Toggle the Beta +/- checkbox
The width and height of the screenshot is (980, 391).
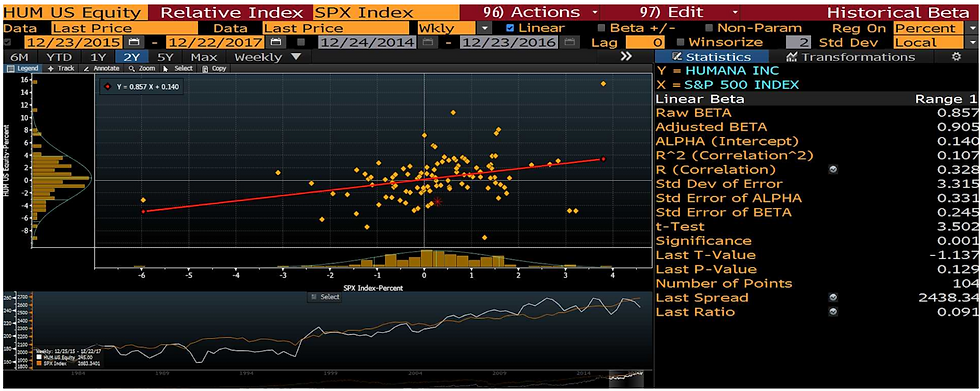(601, 28)
